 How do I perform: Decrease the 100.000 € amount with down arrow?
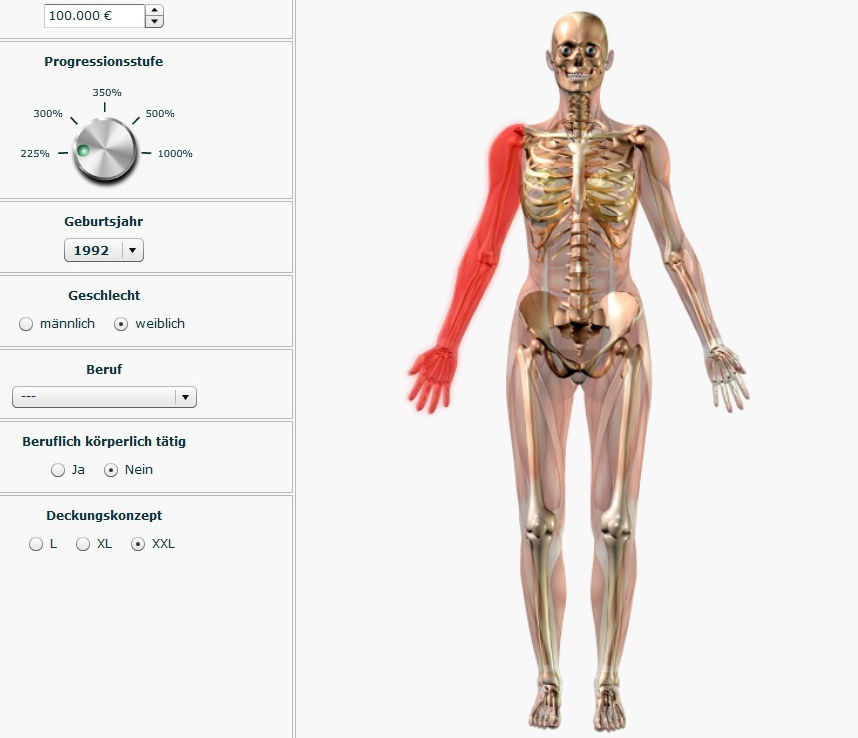point(154,21)
